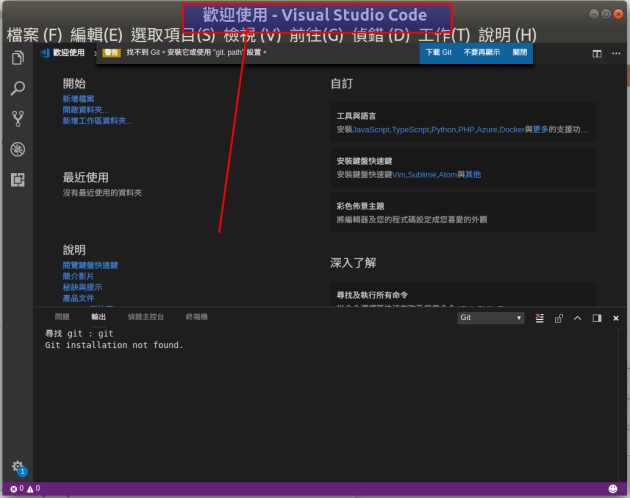Click the output panel vertical scrollbar
This screenshot has width=630, height=498.
(620, 404)
